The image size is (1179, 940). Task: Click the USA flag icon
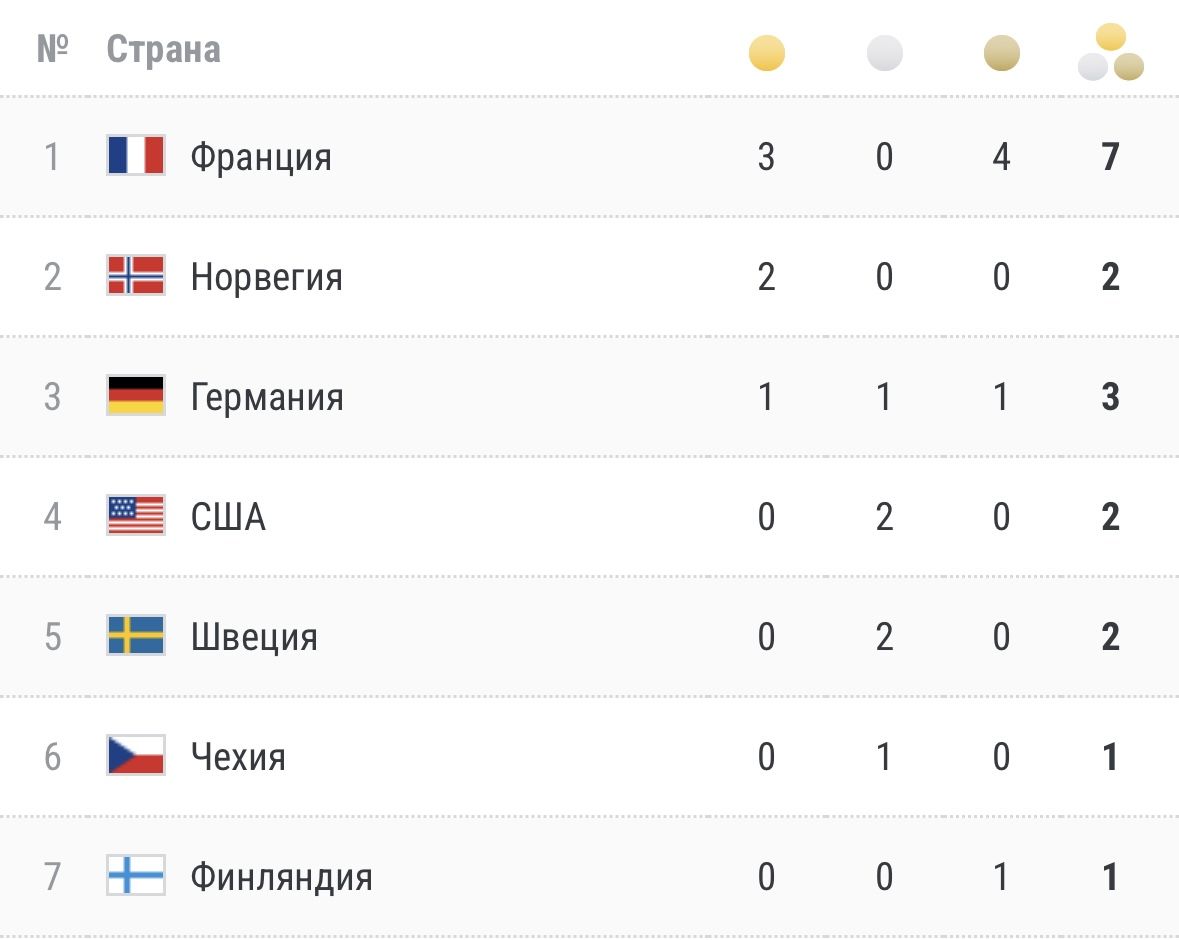coord(136,515)
